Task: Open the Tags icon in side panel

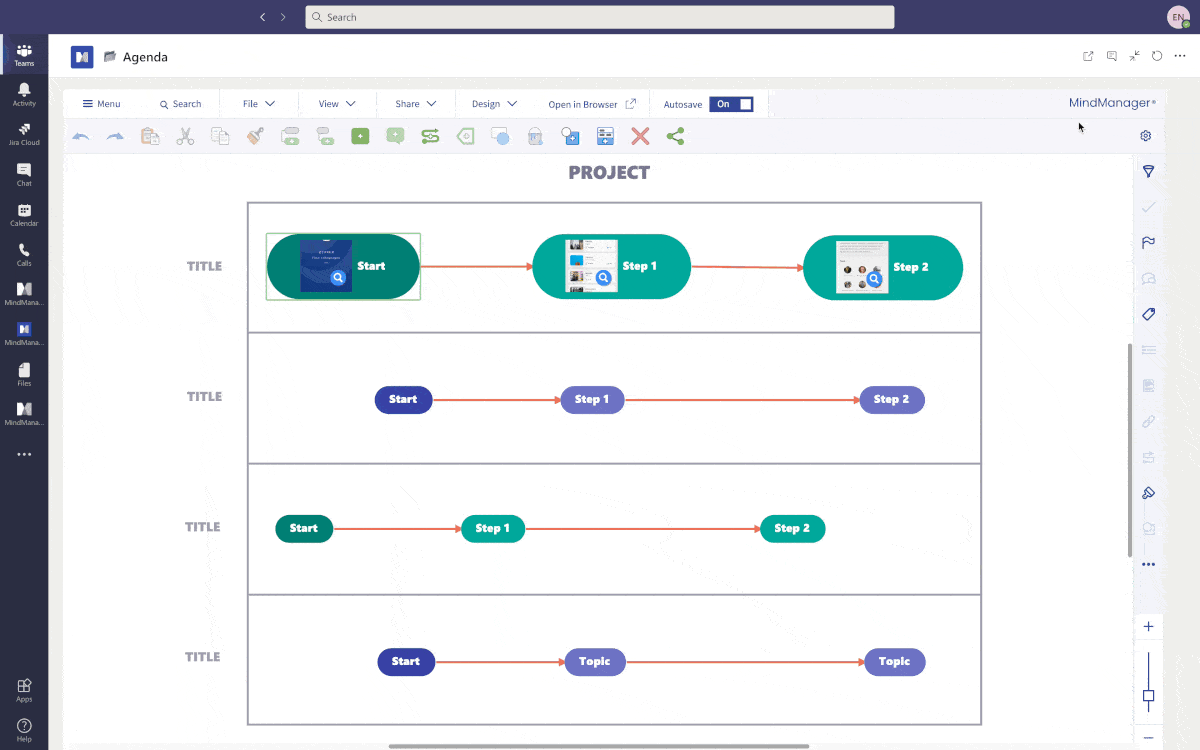Action: coord(1148,314)
